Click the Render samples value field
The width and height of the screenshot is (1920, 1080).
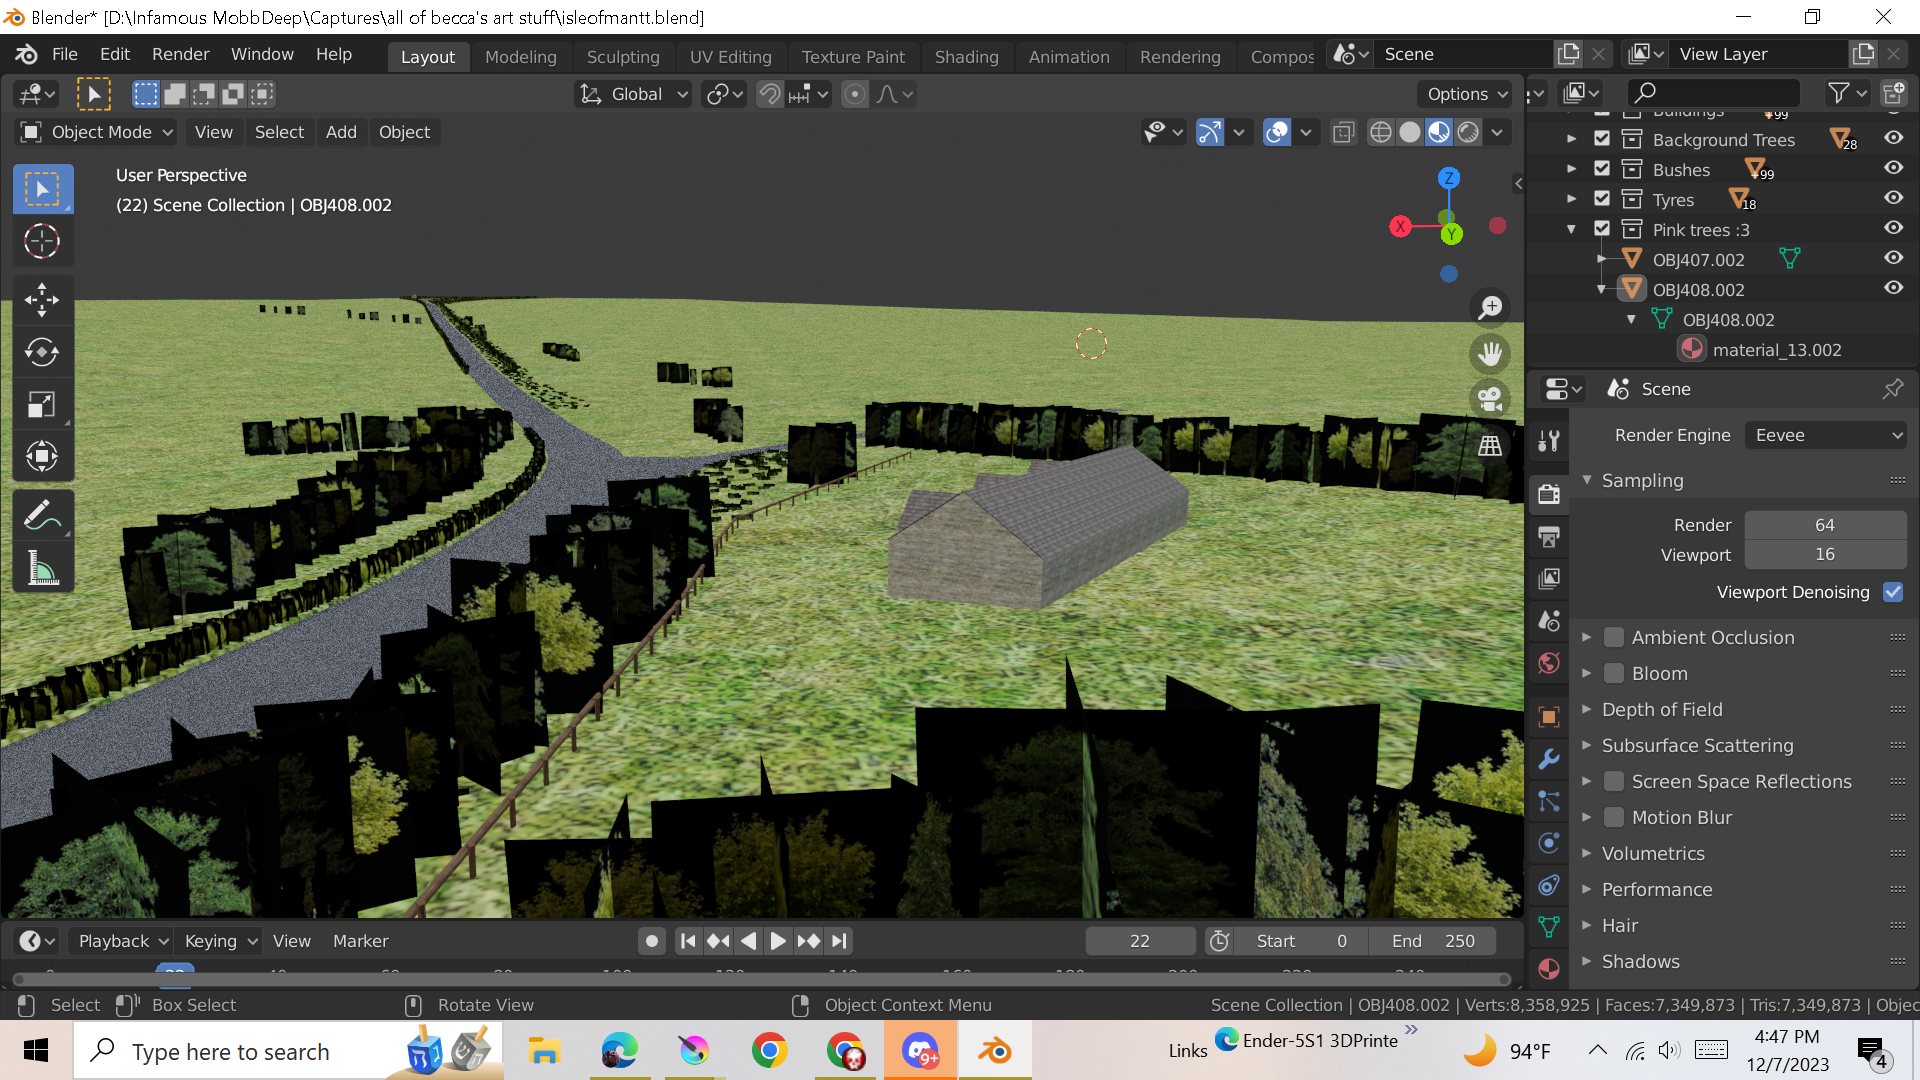[x=1824, y=525]
